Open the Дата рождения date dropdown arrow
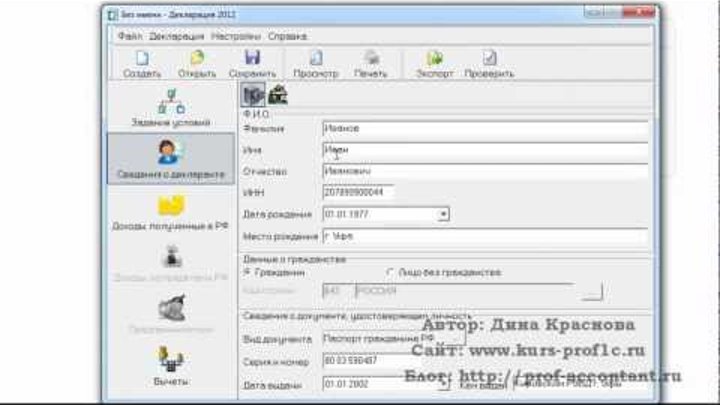Viewport: 720px width, 405px height. [x=443, y=214]
